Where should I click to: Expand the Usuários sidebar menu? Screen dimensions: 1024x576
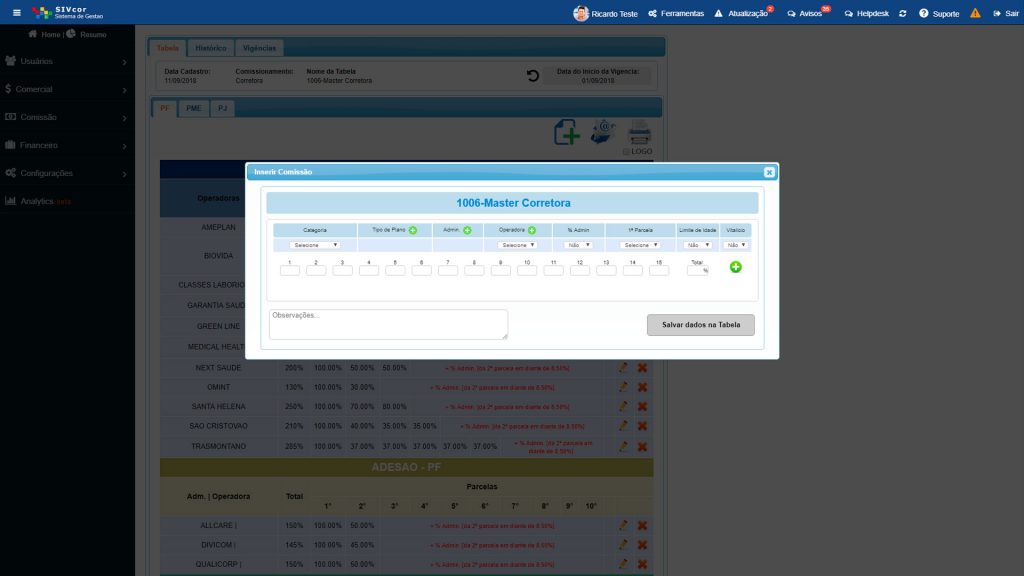(67, 61)
